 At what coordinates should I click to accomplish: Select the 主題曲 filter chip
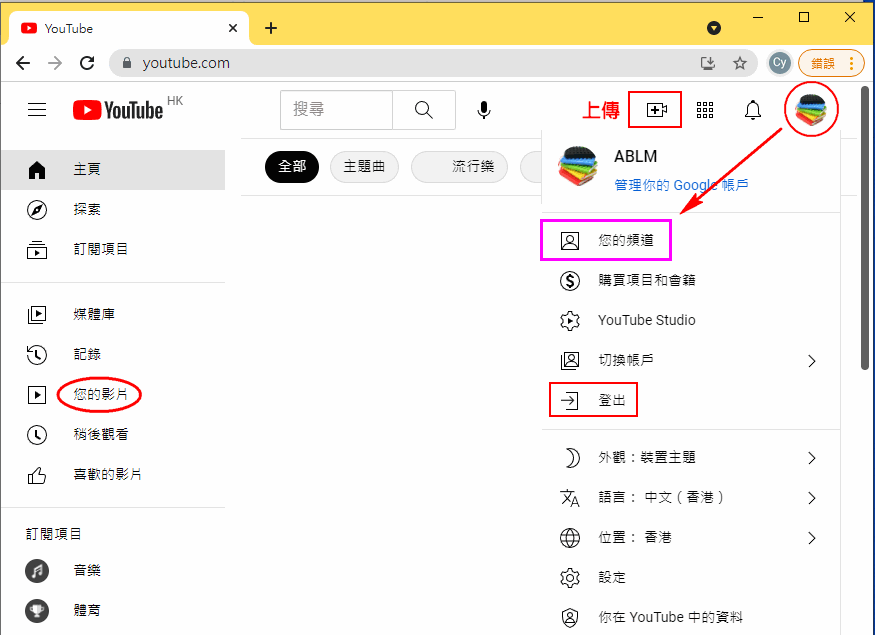[364, 167]
